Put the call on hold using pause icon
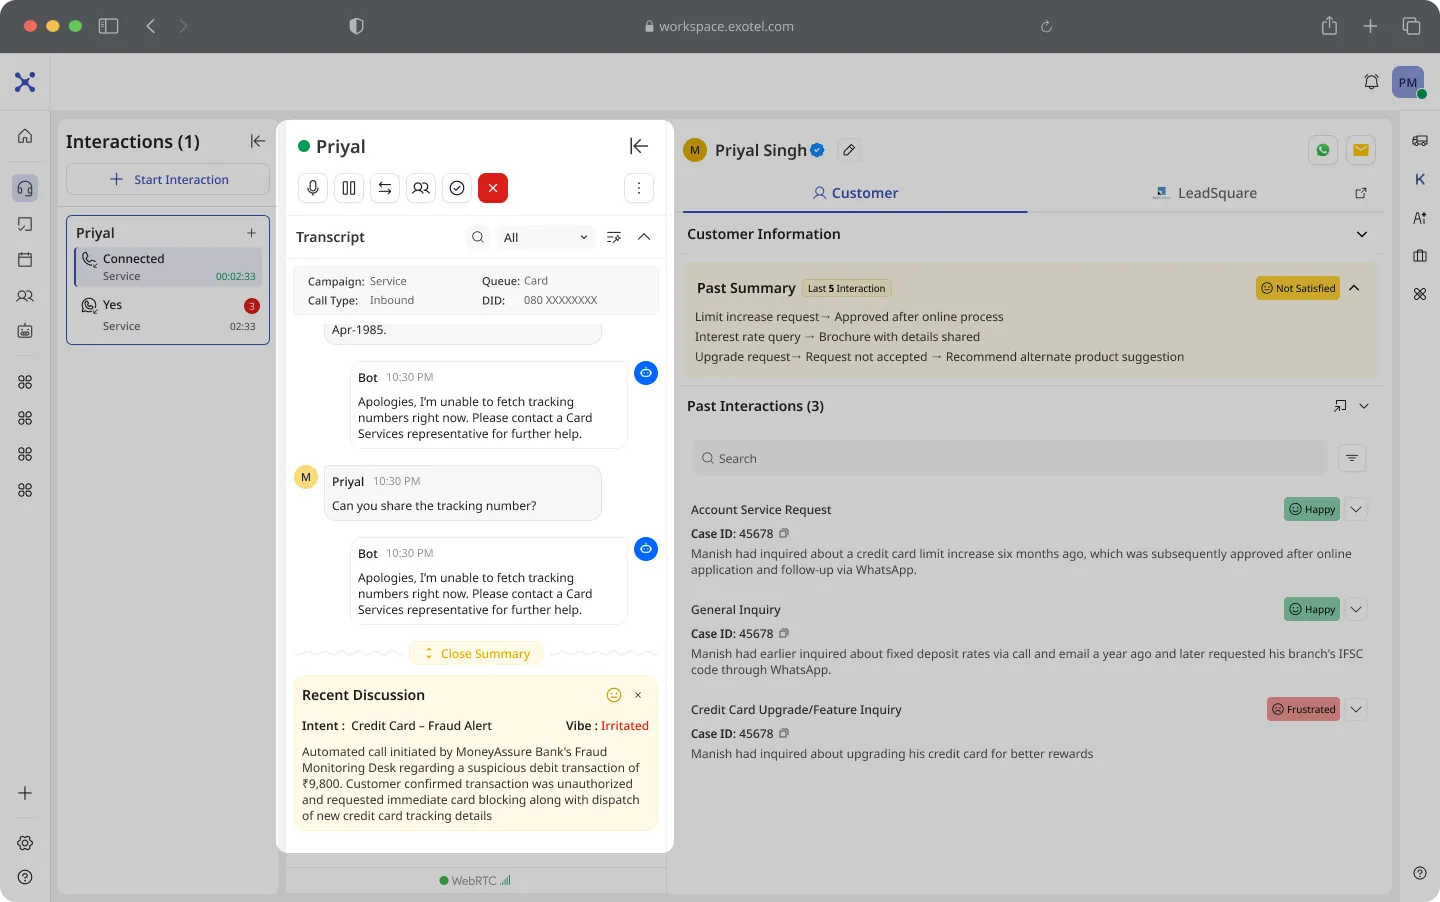The height and width of the screenshot is (902, 1440). [x=349, y=188]
